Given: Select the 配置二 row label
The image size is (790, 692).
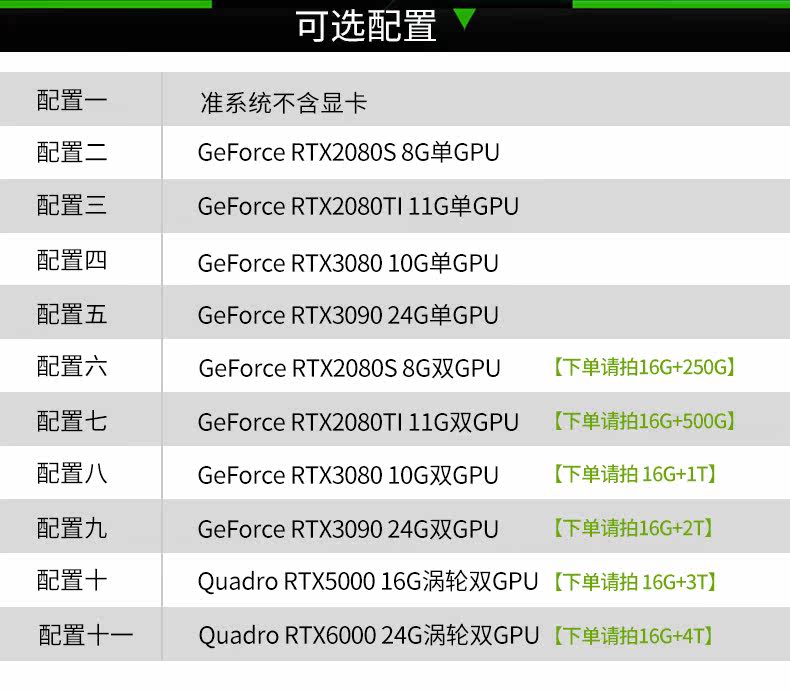Looking at the screenshot, I should click(72, 152).
